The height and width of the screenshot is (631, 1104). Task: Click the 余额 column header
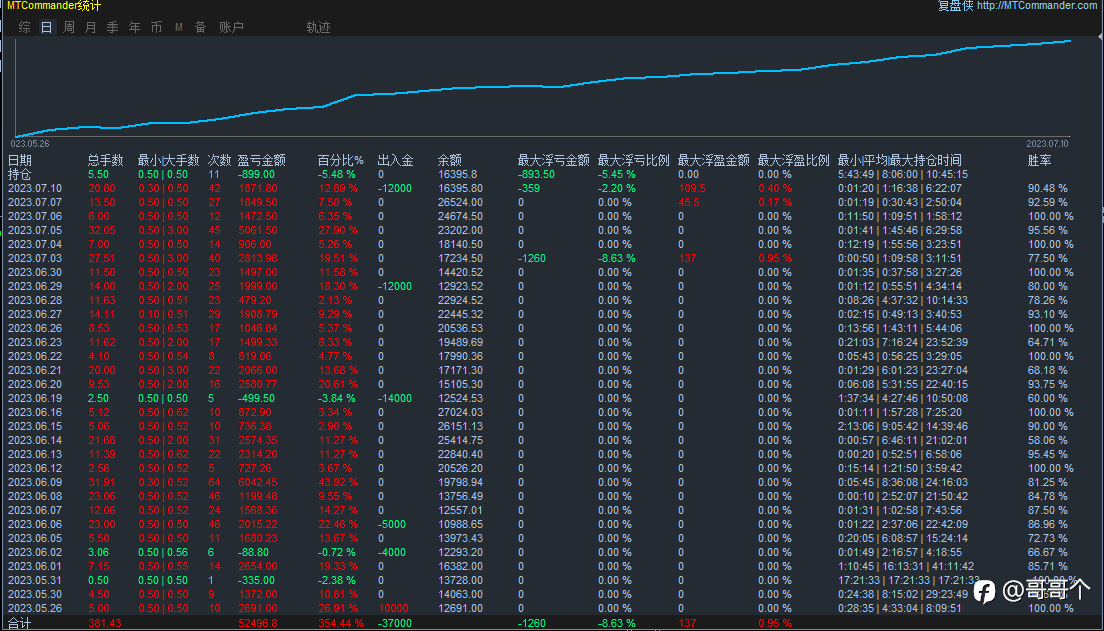(x=450, y=161)
